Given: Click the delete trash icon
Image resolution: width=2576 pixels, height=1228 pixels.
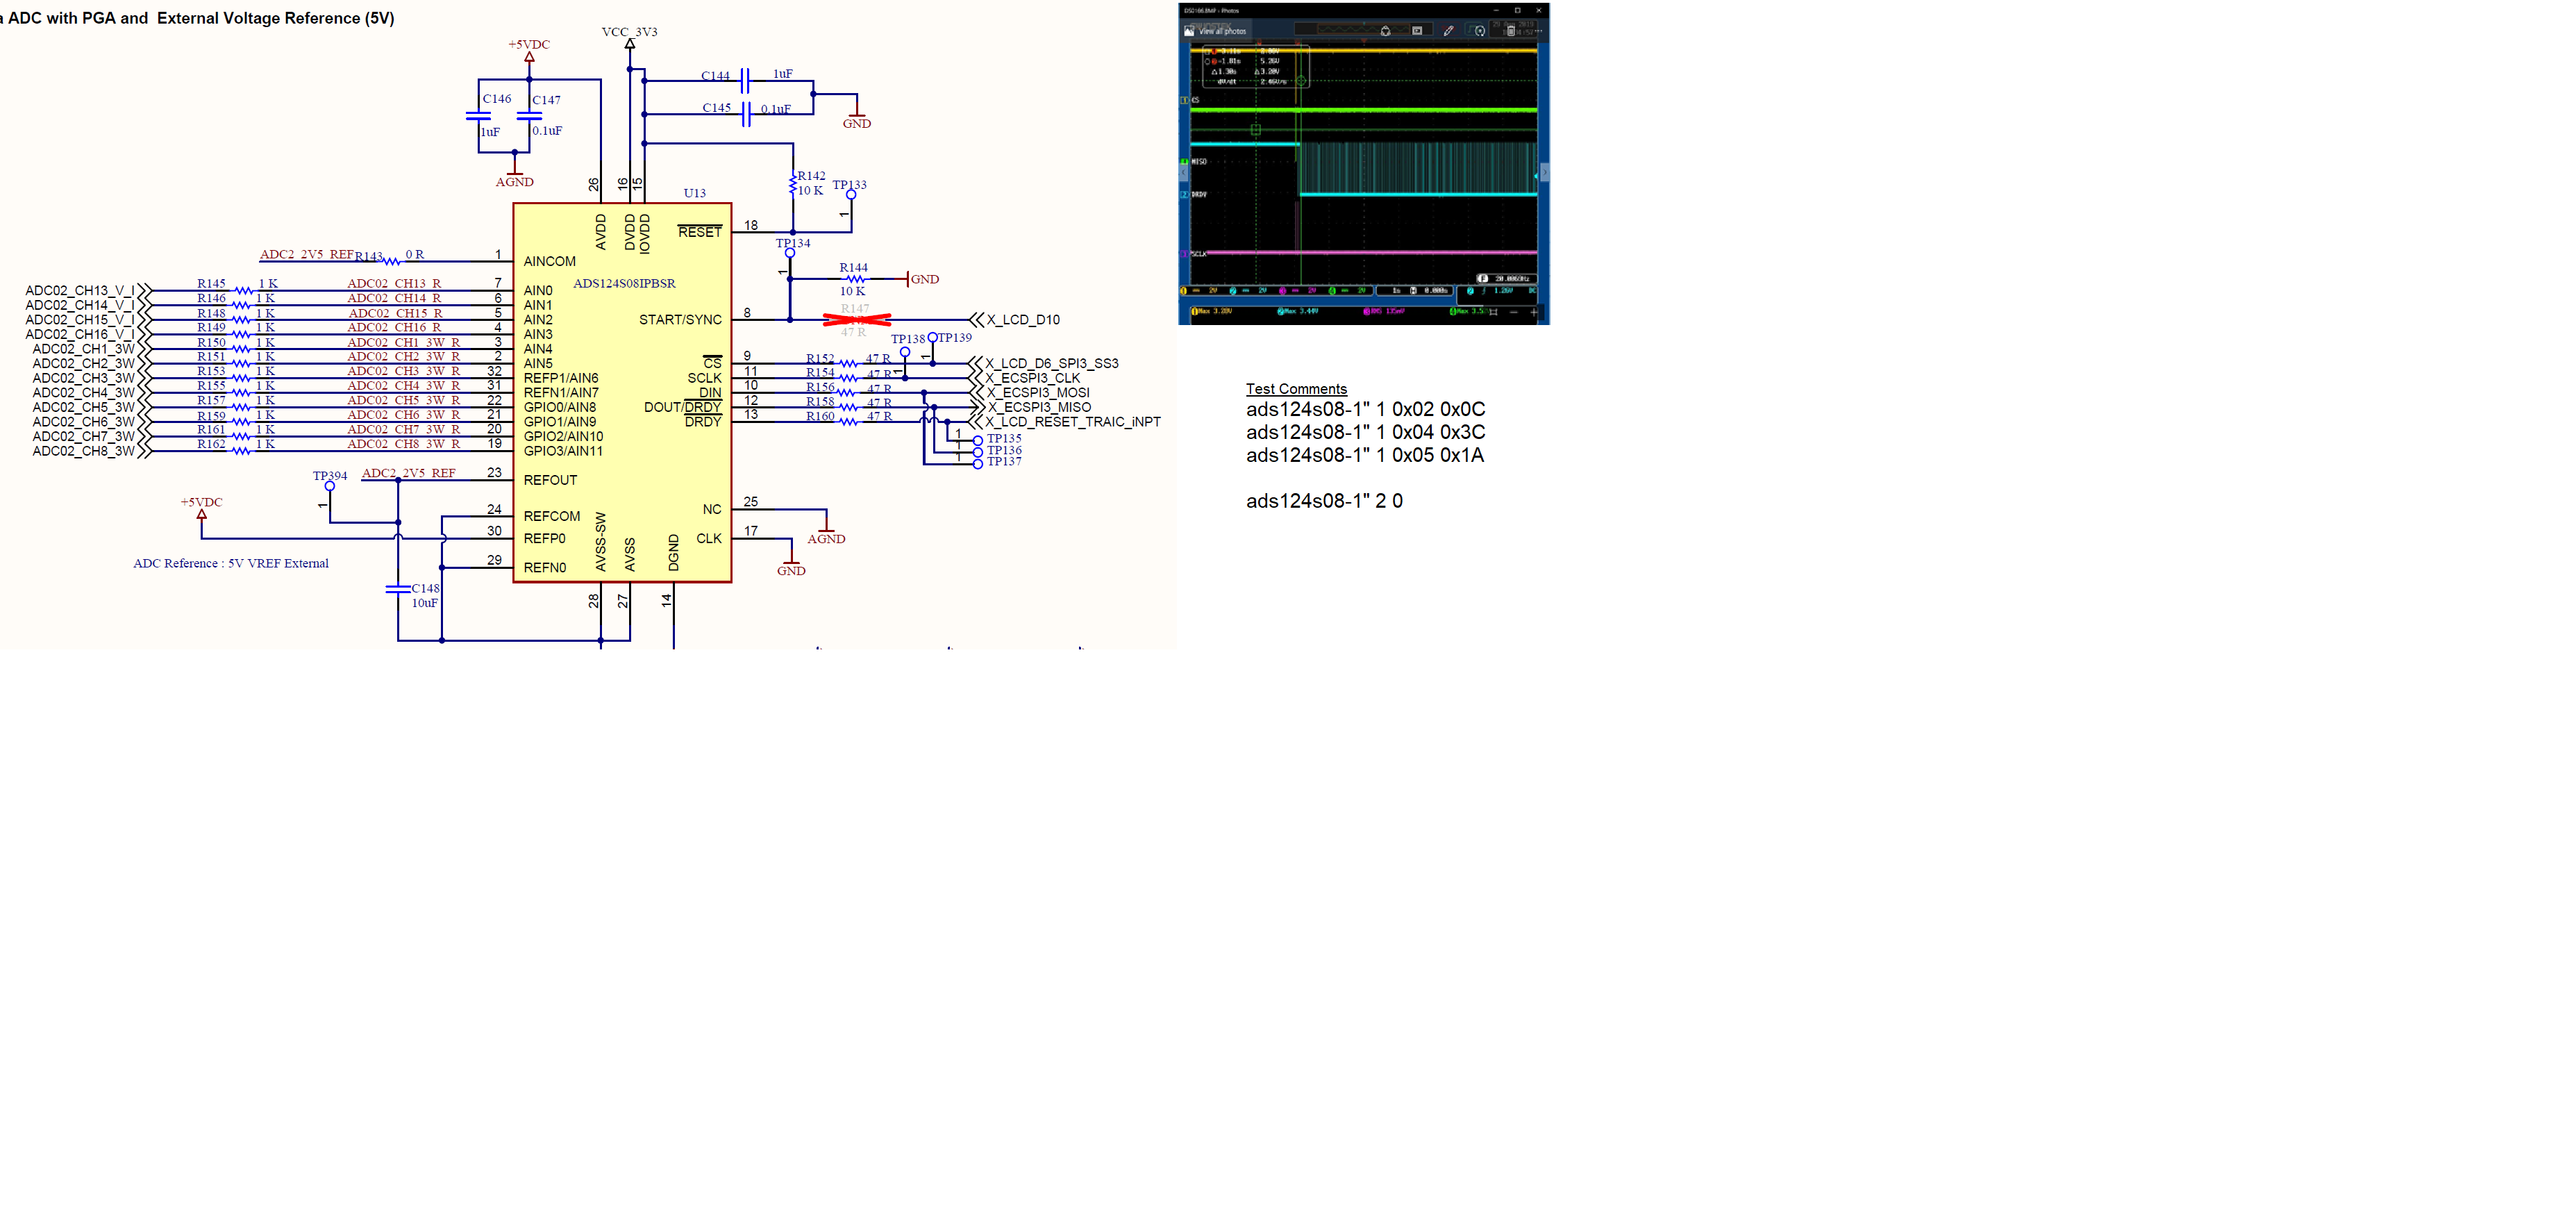Looking at the screenshot, I should 1511,31.
